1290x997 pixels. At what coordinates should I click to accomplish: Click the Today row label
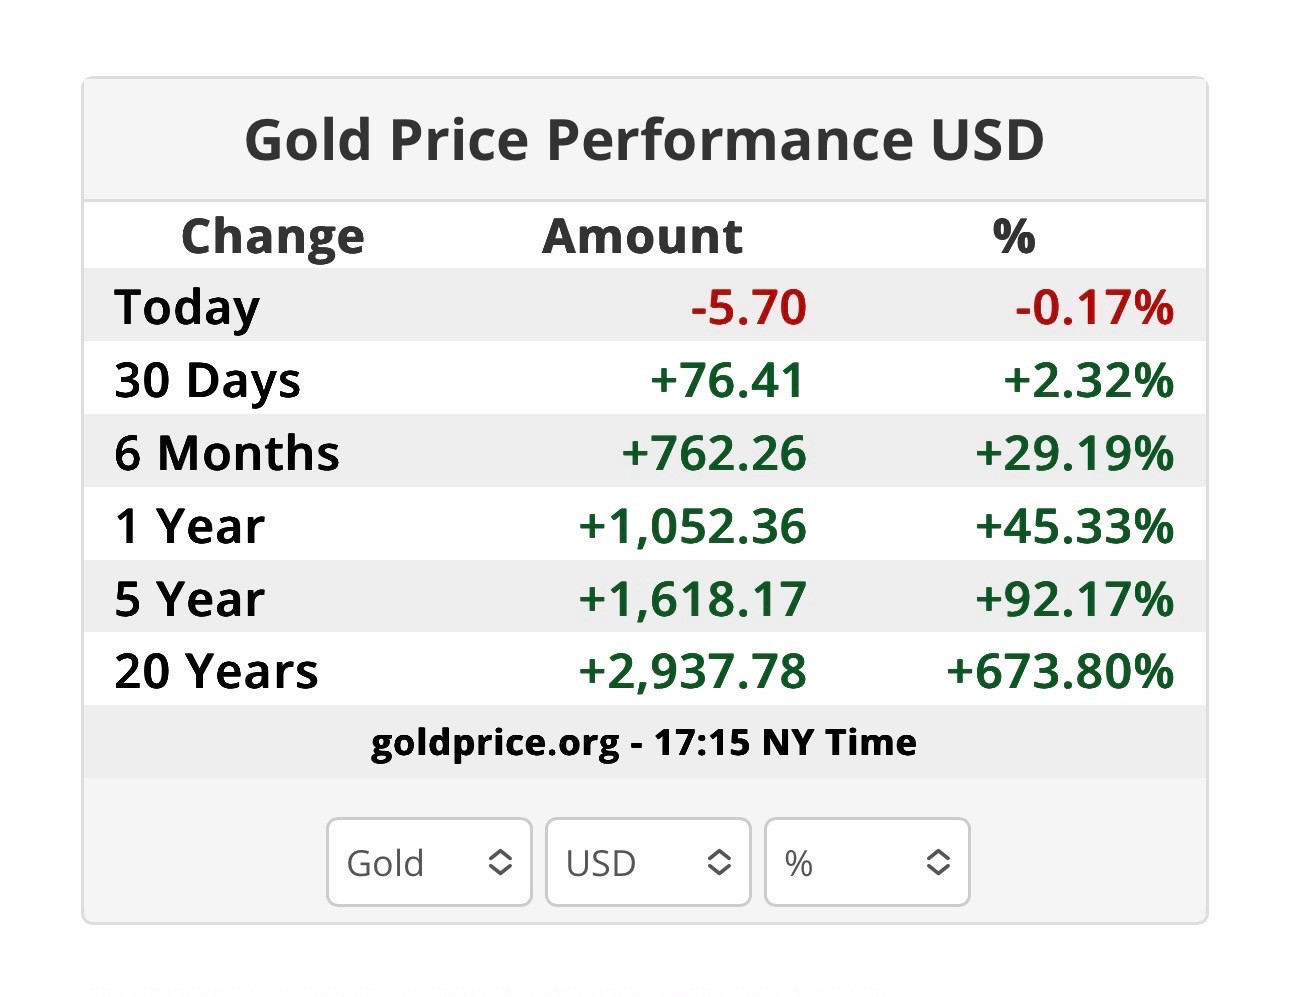click(x=187, y=308)
